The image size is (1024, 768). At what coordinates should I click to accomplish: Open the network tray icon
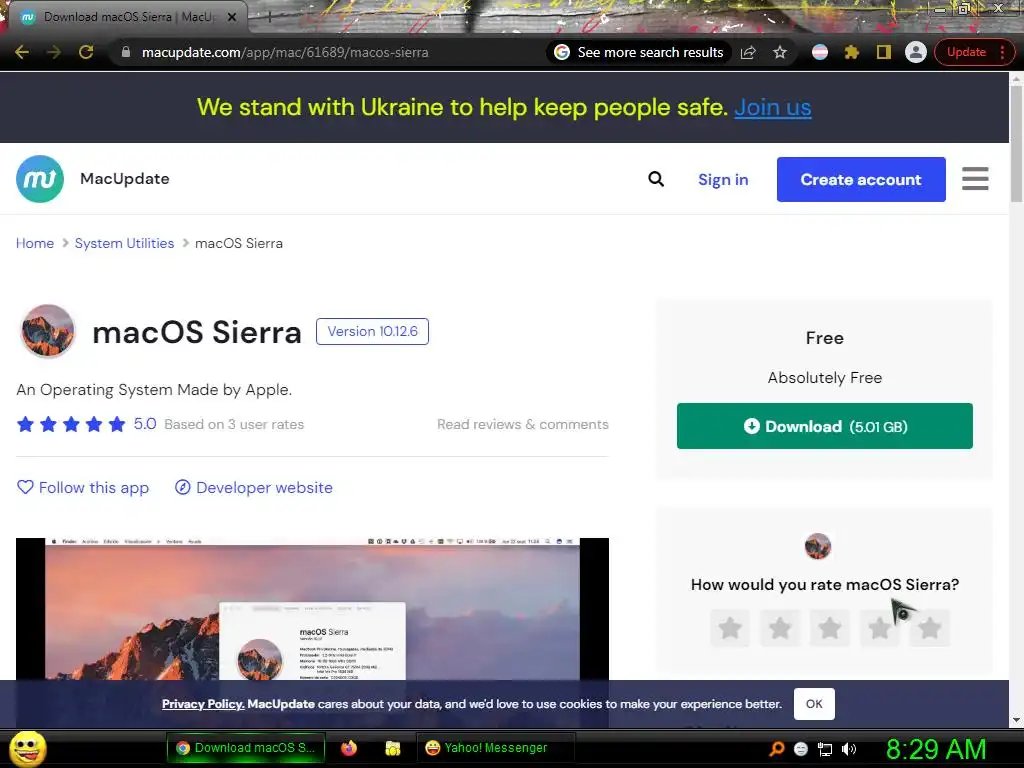click(x=825, y=749)
